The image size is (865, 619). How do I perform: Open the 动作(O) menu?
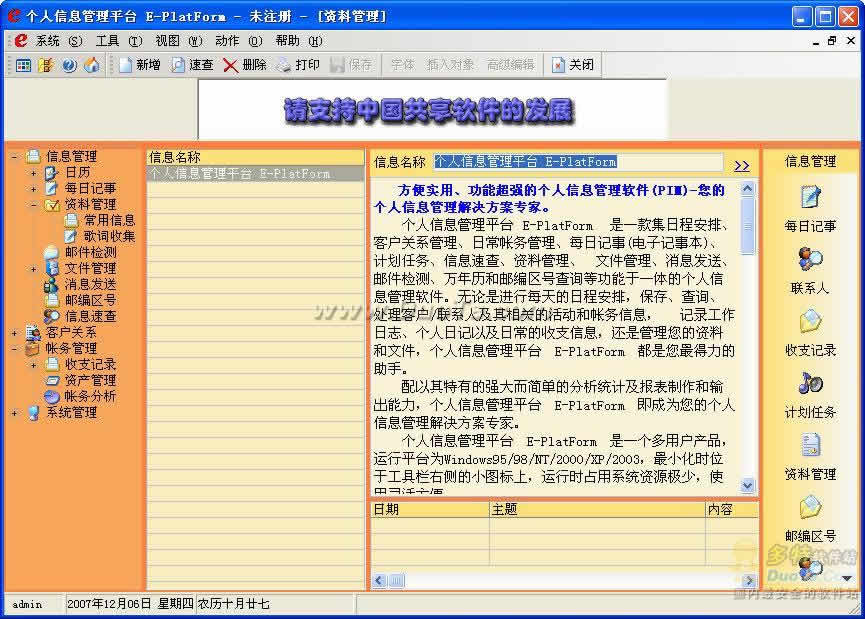(238, 41)
